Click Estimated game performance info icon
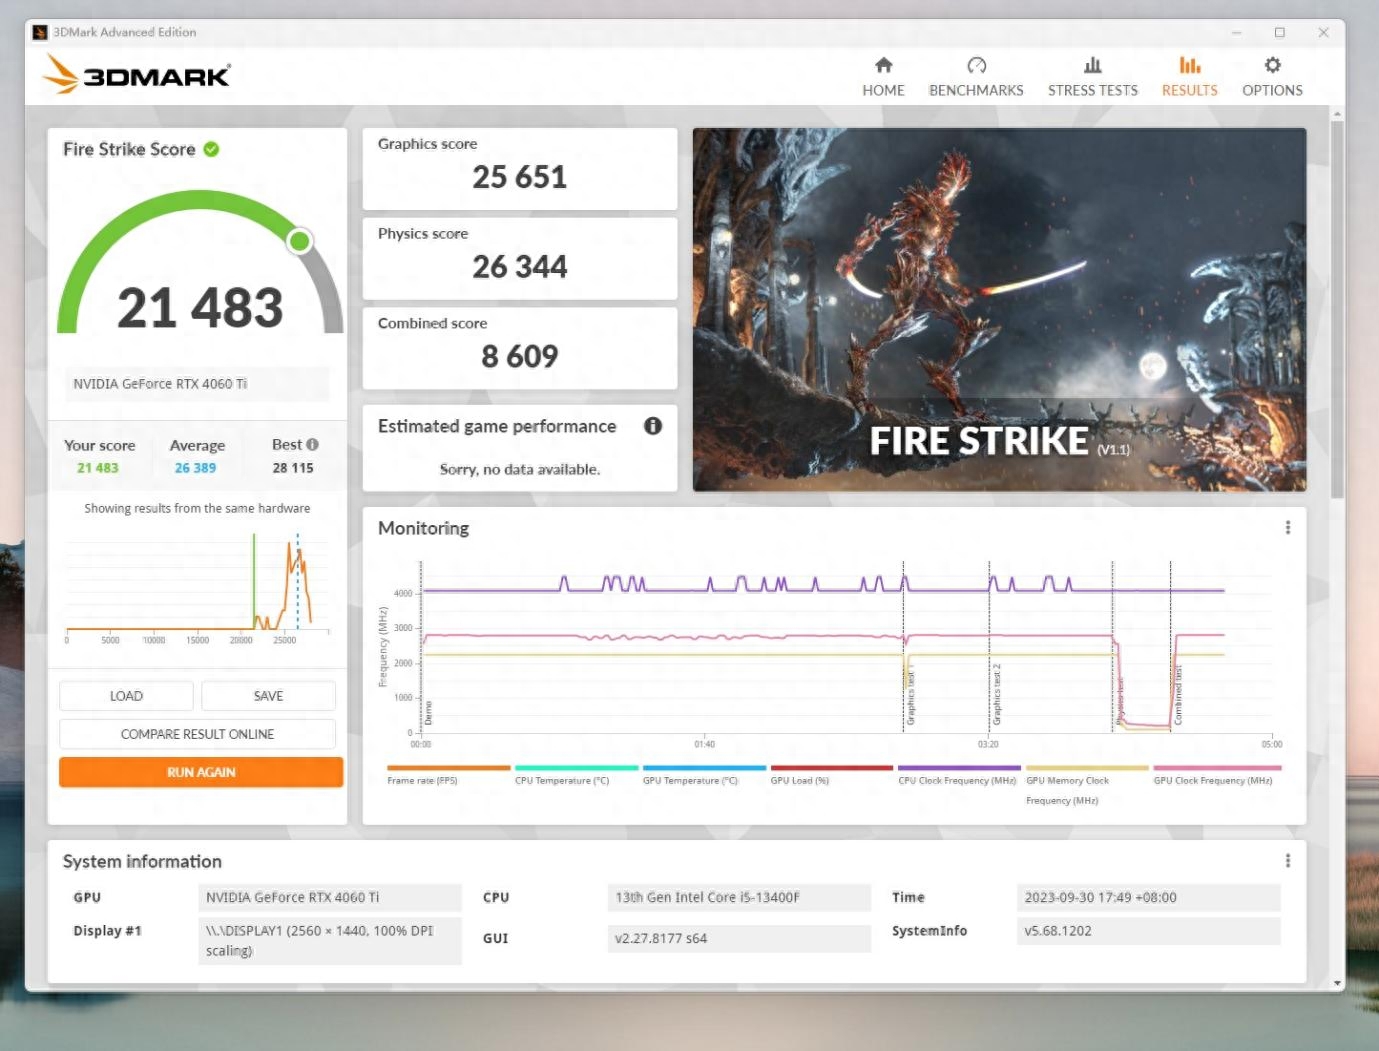Screen dimensions: 1379x1051 pyautogui.click(x=653, y=426)
